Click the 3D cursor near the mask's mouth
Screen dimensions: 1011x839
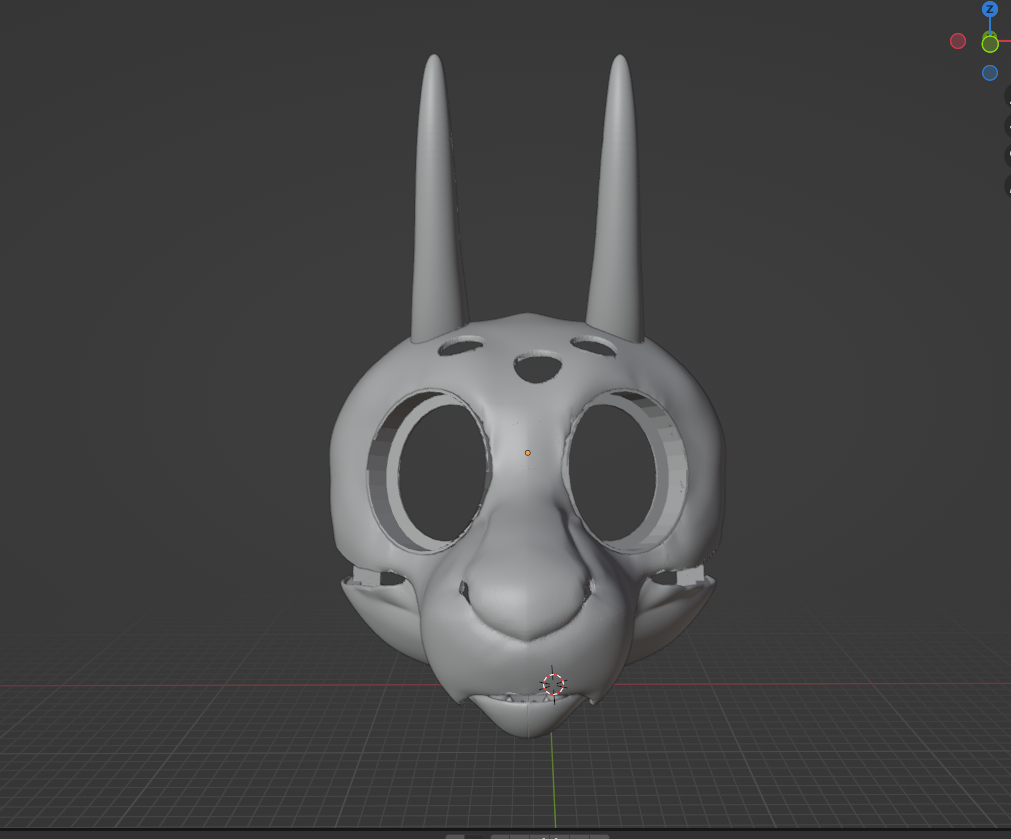(553, 684)
